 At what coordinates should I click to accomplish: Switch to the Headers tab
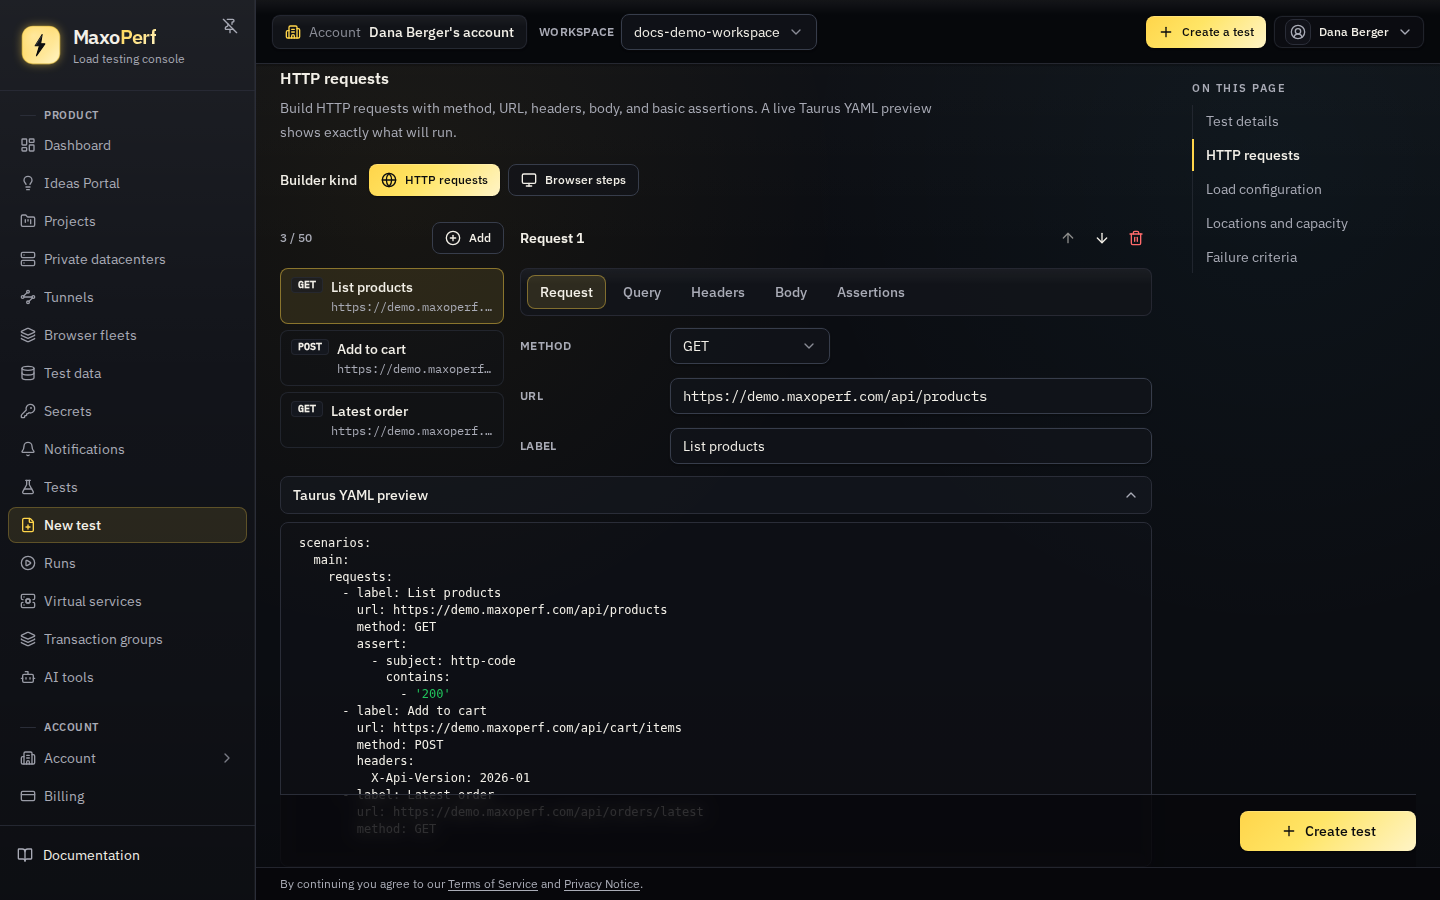pyautogui.click(x=718, y=292)
